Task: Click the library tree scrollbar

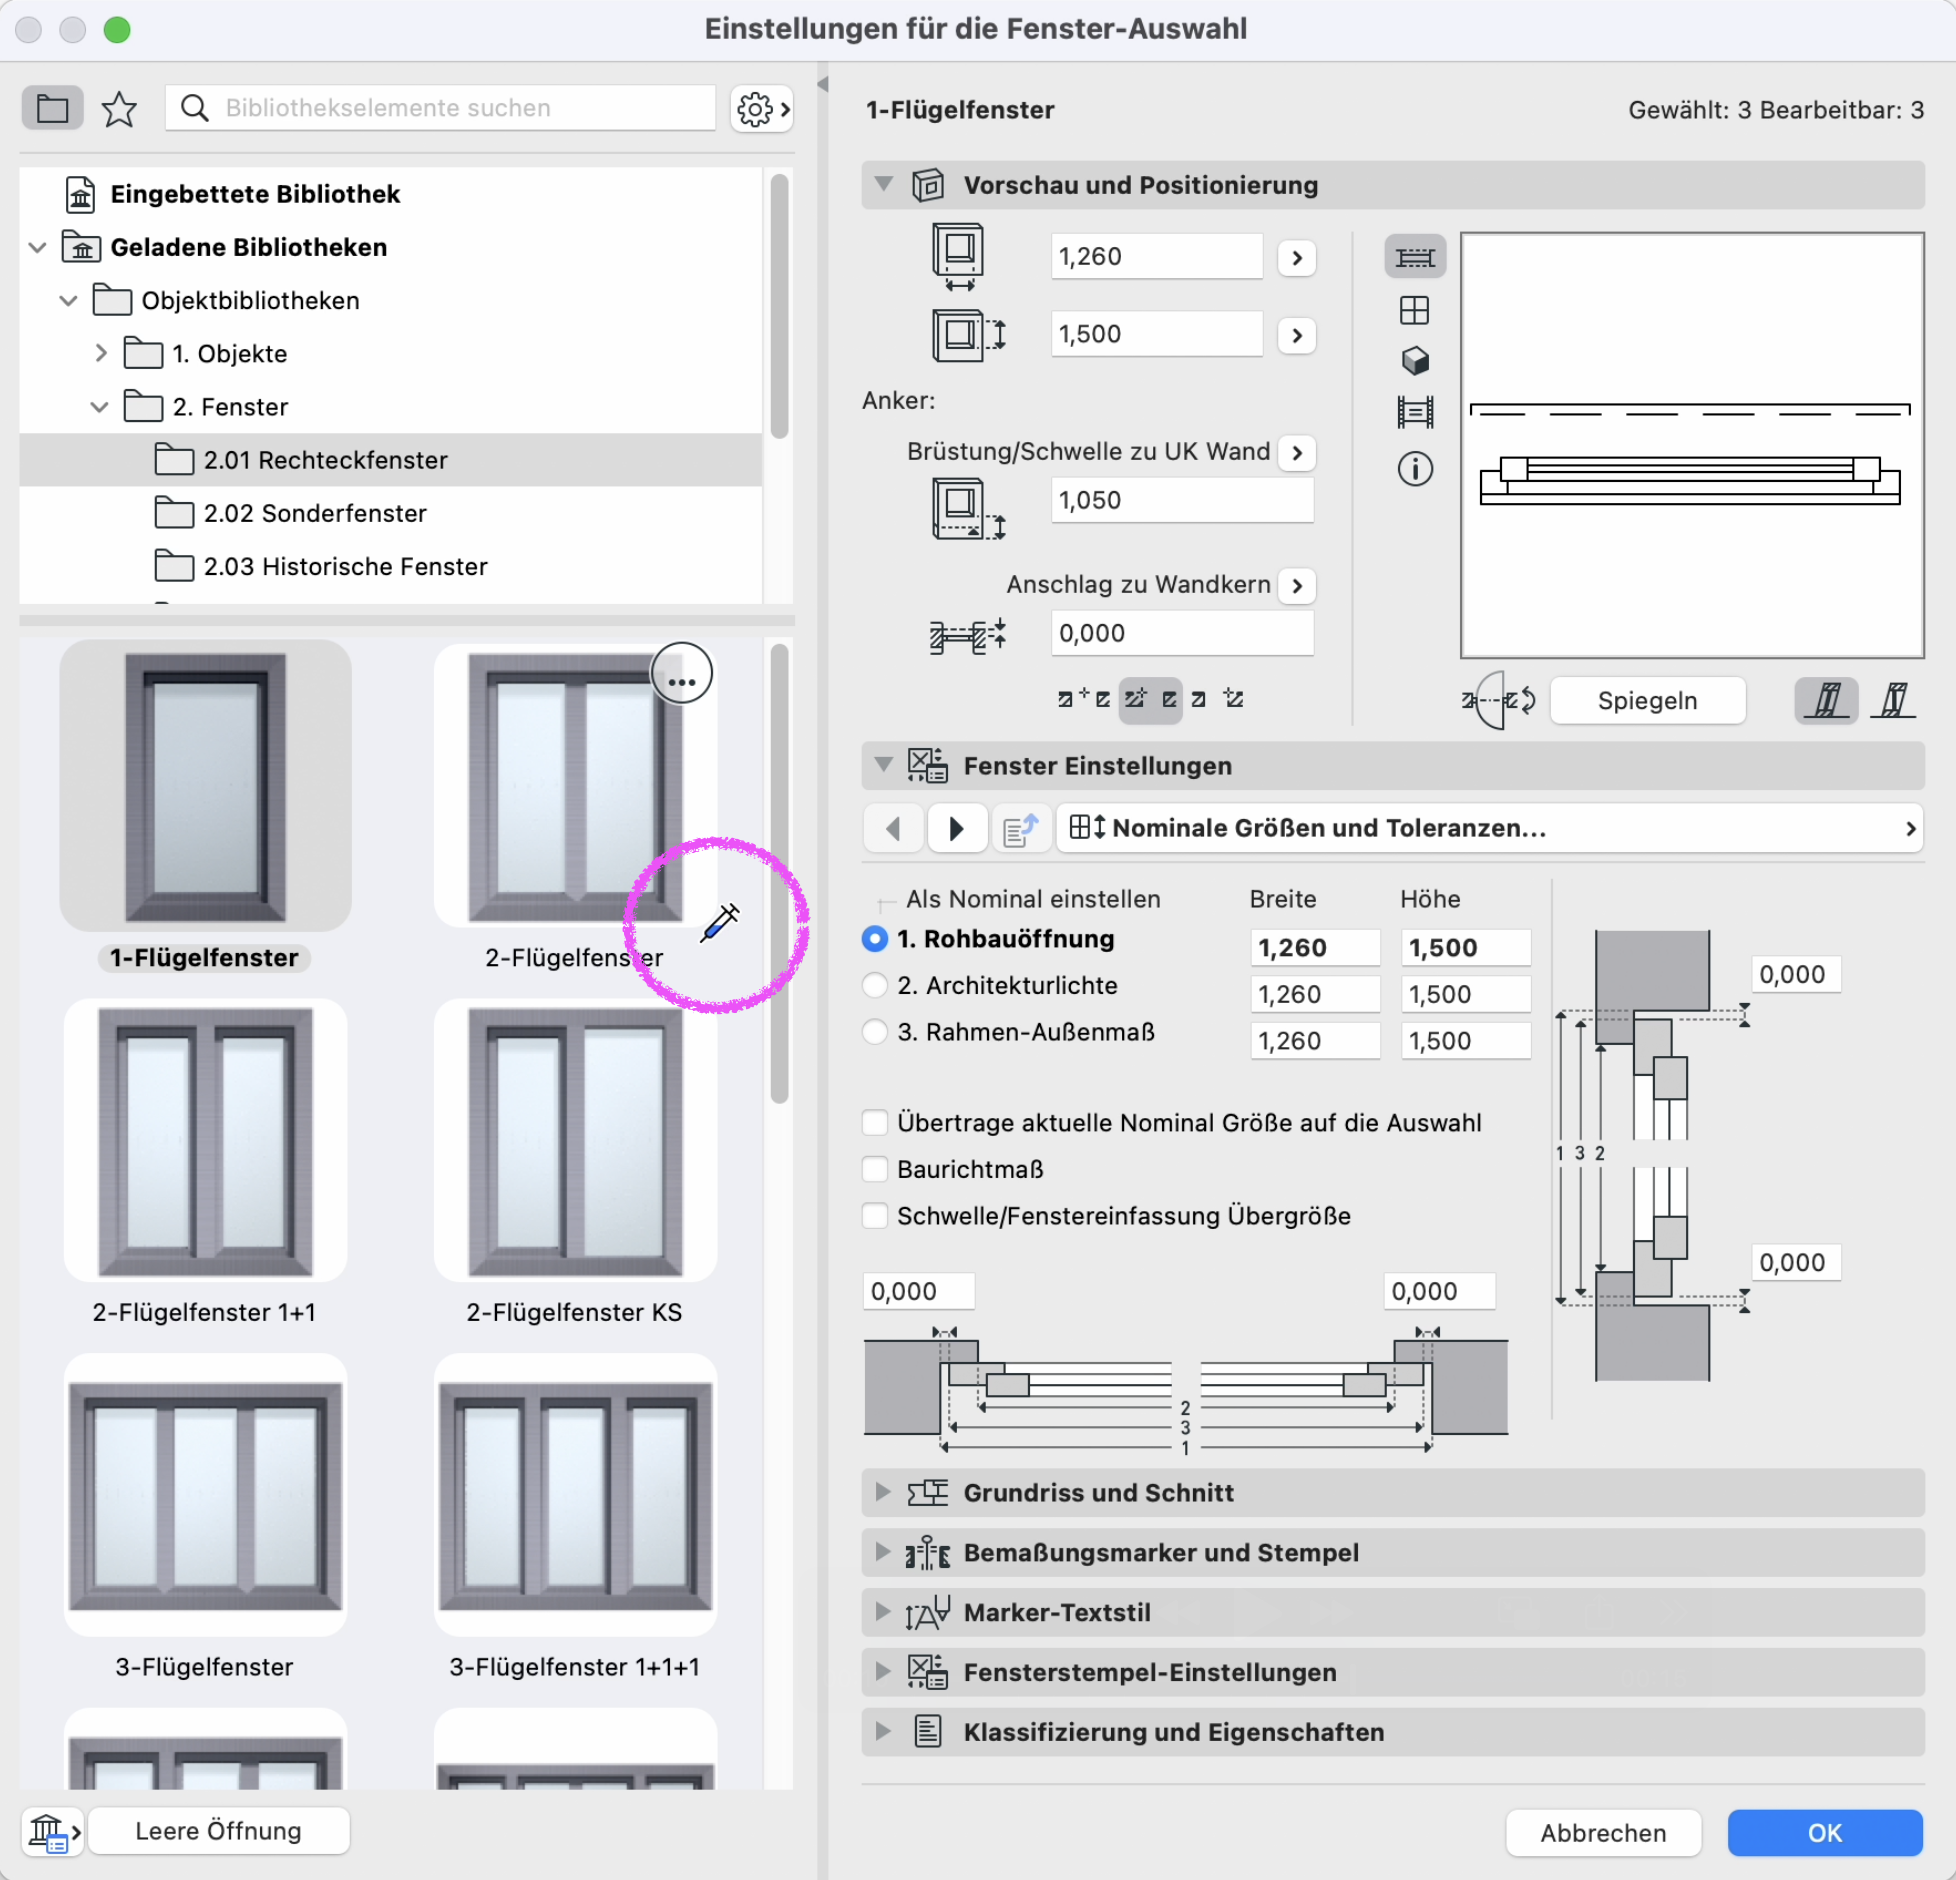Action: click(x=780, y=306)
